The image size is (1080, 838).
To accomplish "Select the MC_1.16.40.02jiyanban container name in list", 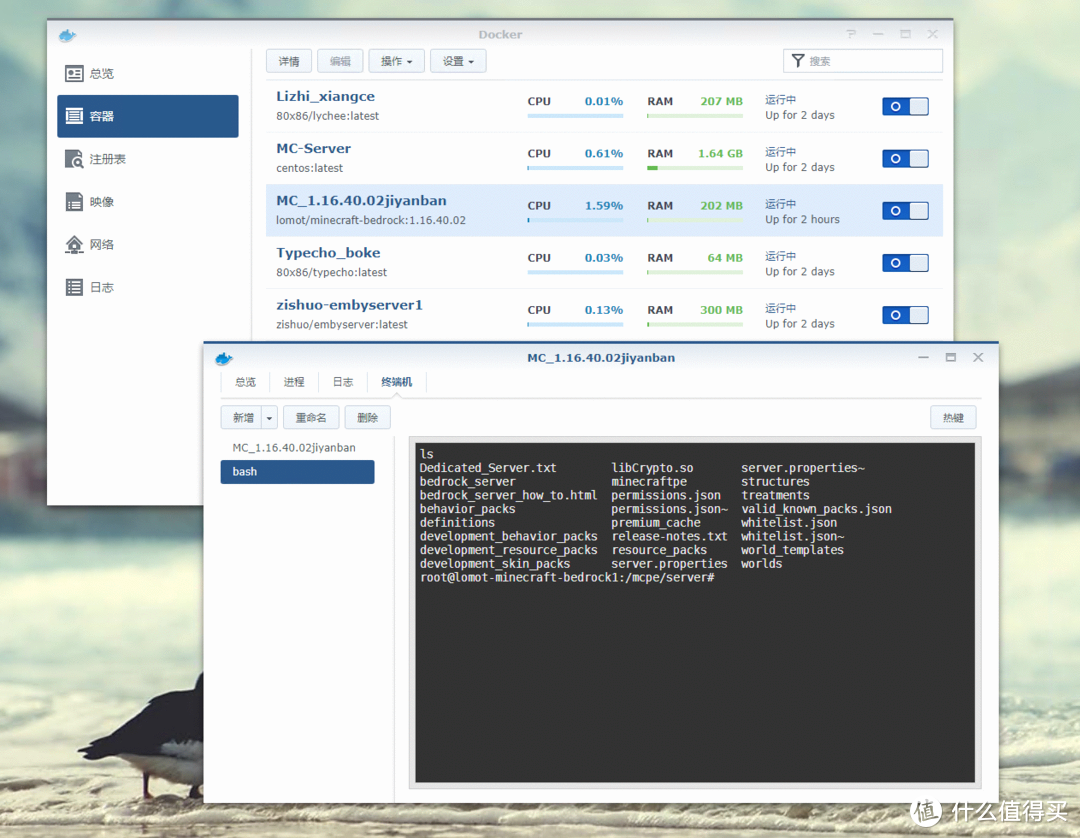I will 362,201.
